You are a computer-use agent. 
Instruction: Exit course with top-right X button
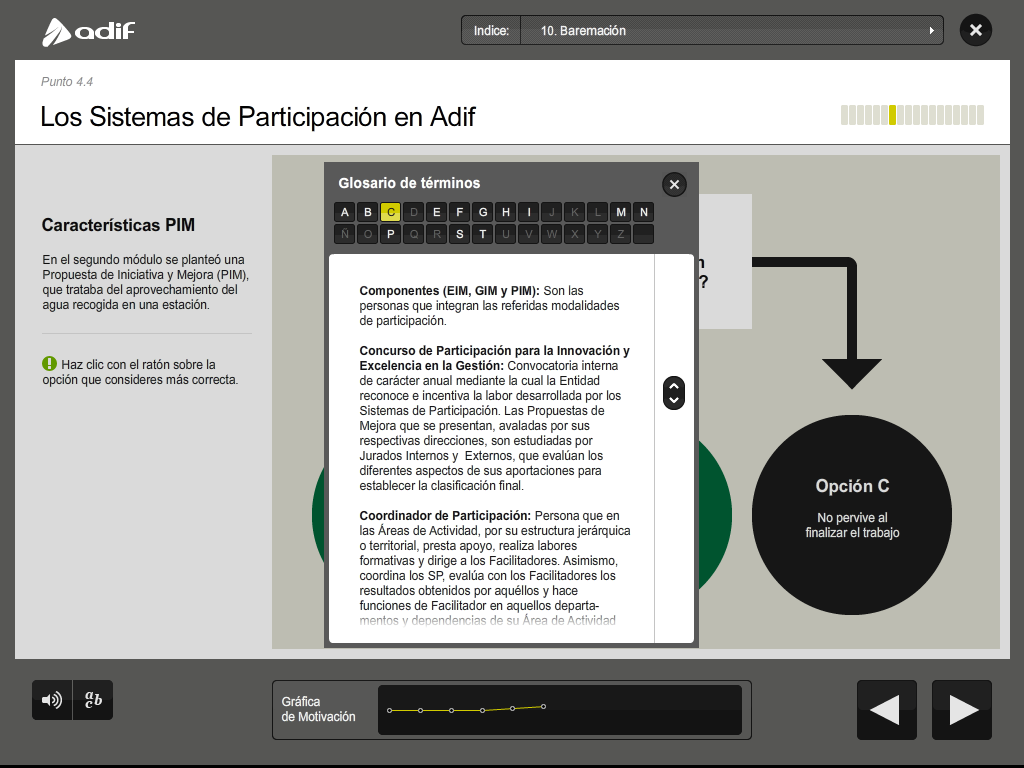(975, 30)
